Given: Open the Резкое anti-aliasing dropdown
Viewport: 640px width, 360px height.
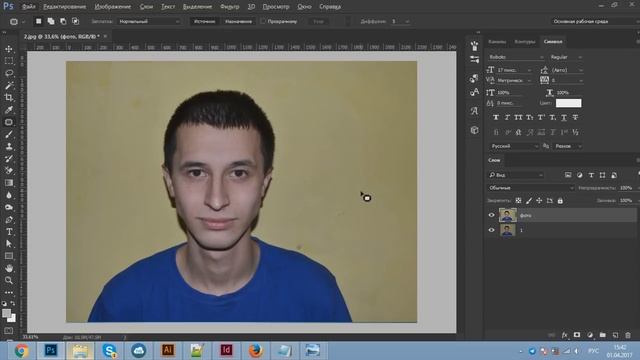Looking at the screenshot, I should click(x=568, y=146).
